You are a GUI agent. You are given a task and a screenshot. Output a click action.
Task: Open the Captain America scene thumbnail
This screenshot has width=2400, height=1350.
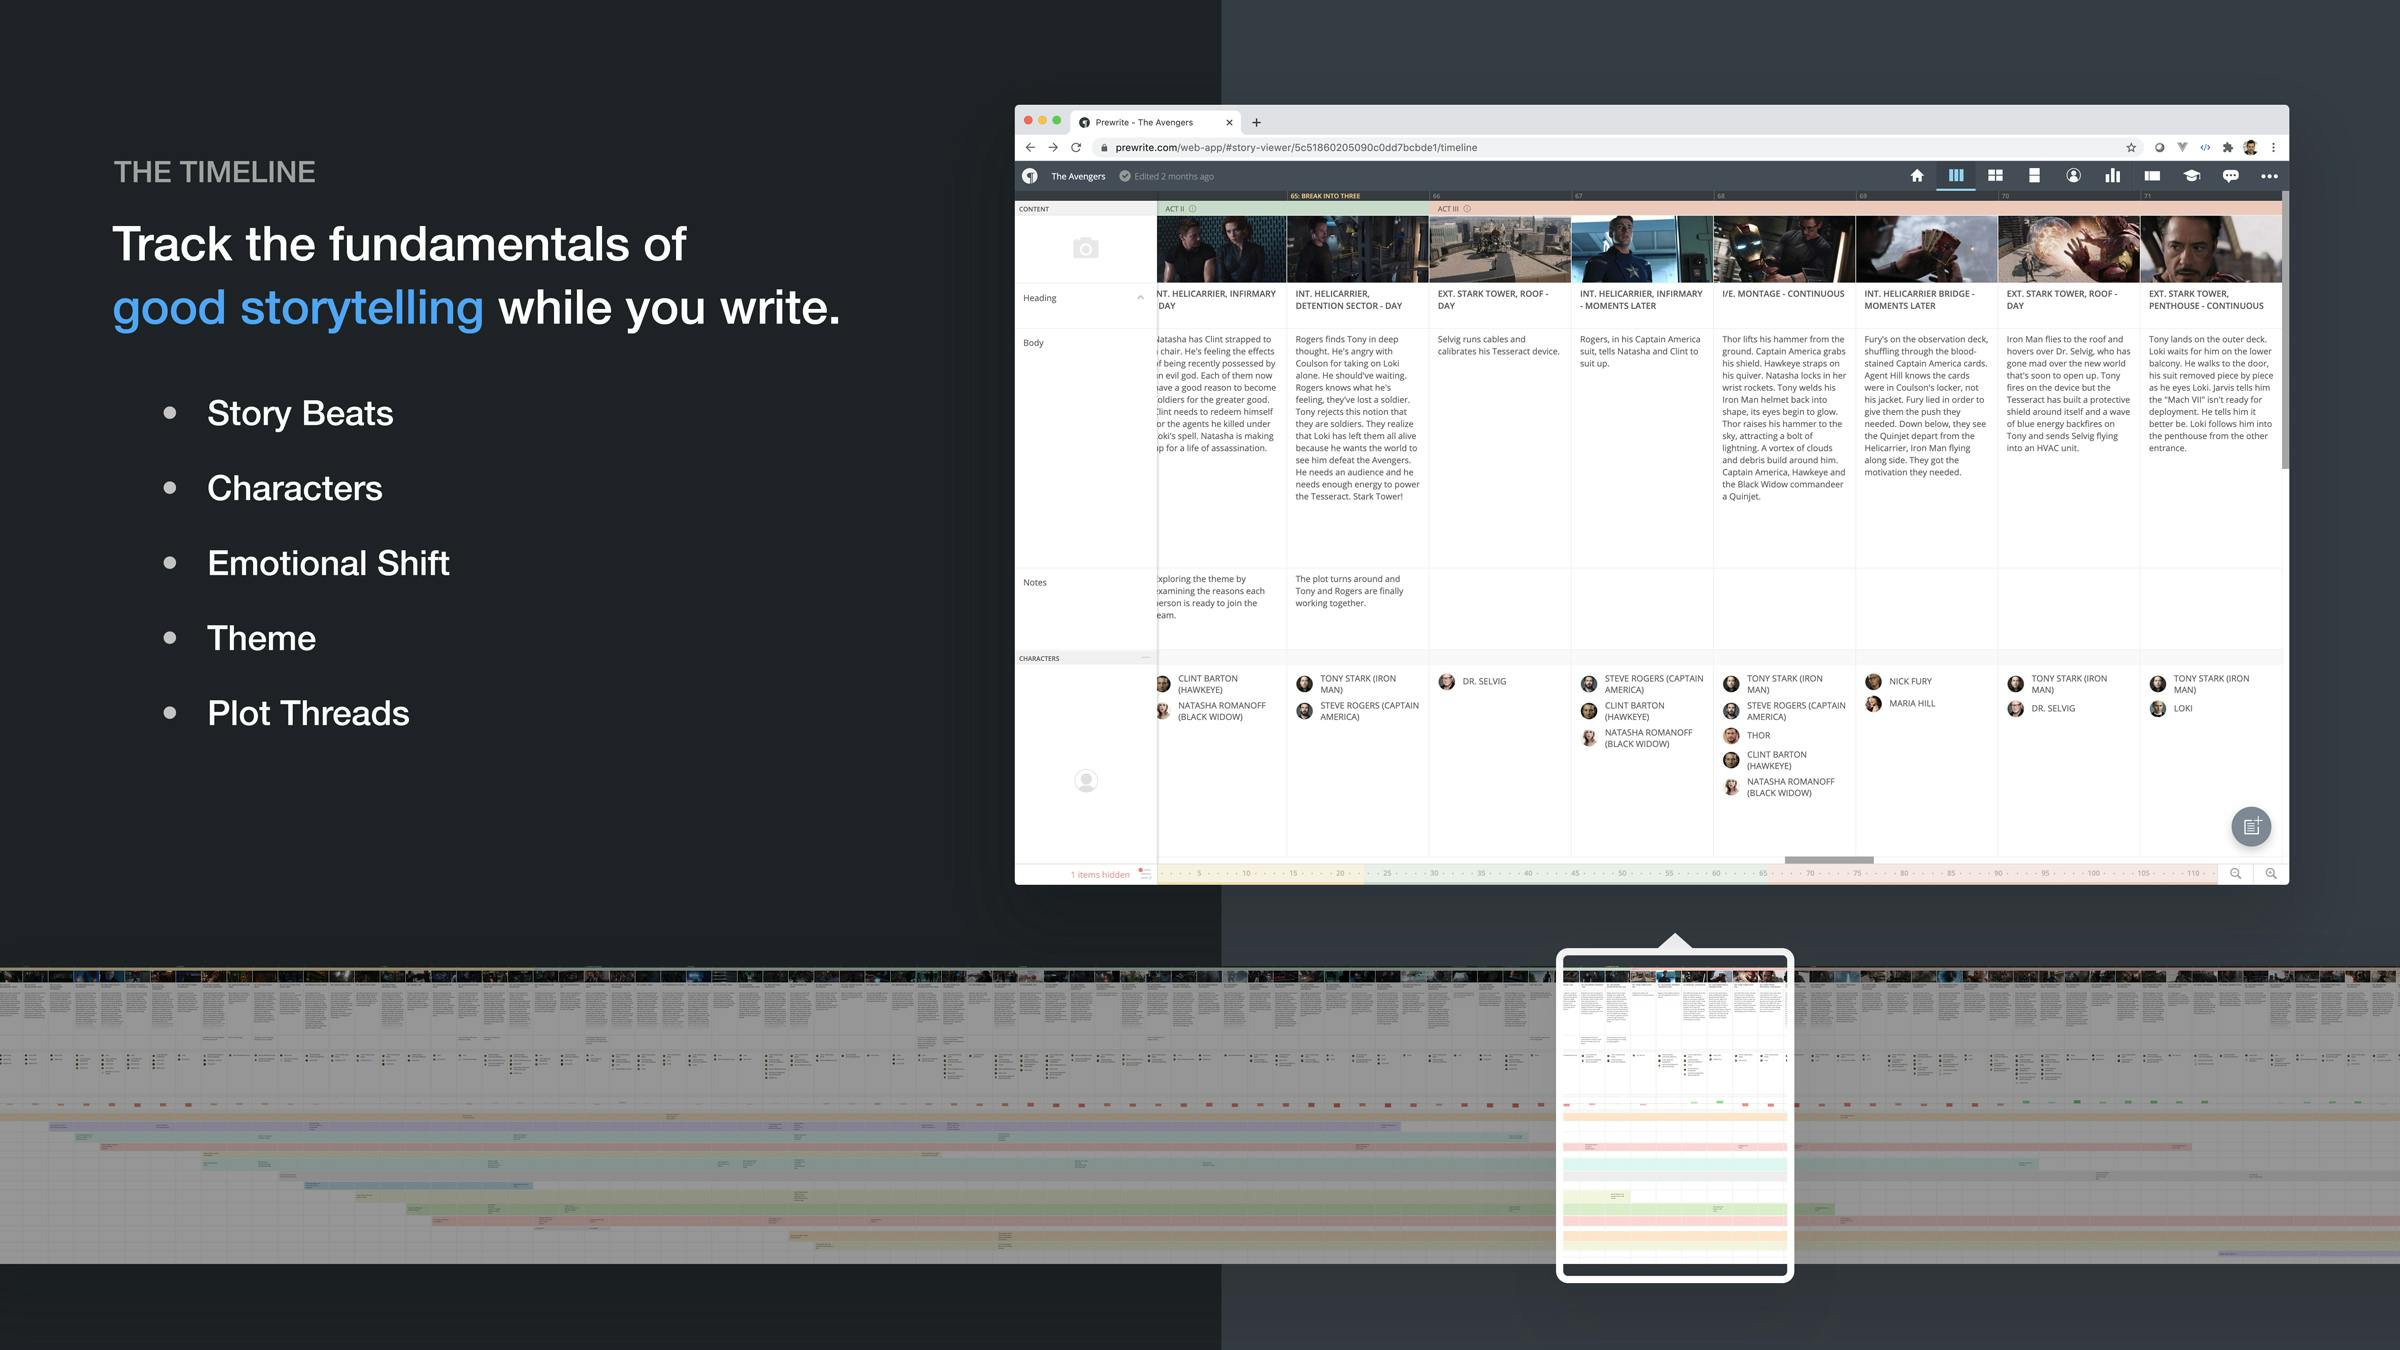[x=1642, y=249]
